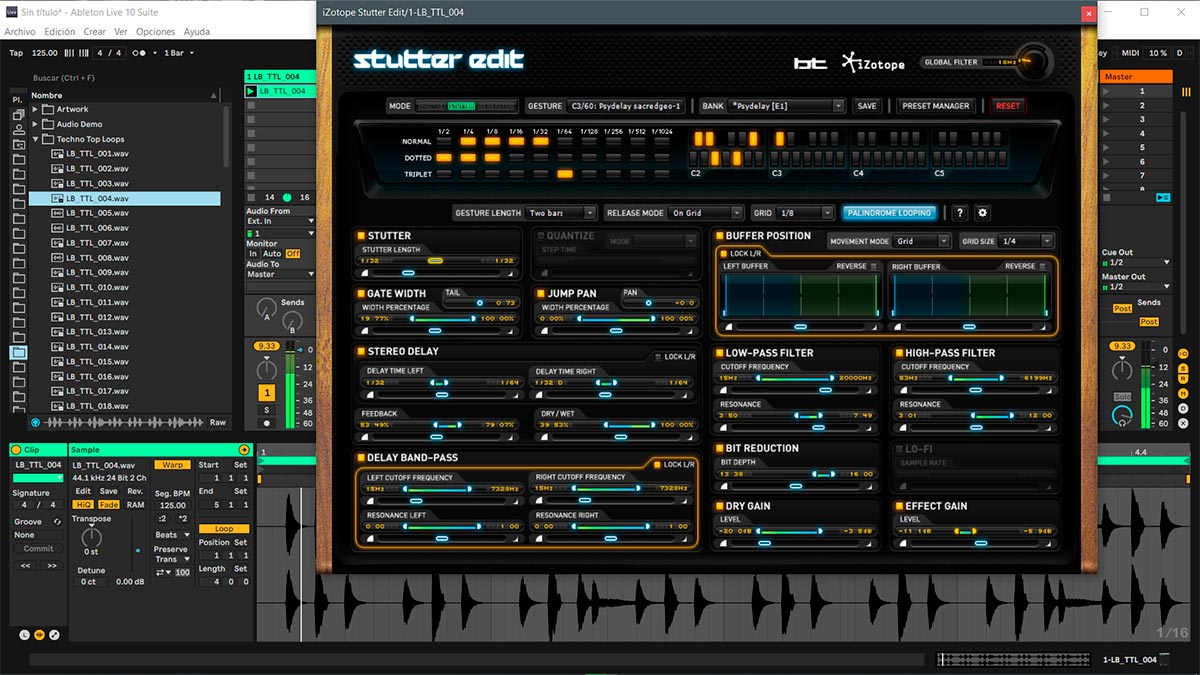Click the Rev. button in Sample panel
This screenshot has height=675, width=1200.
tap(135, 491)
